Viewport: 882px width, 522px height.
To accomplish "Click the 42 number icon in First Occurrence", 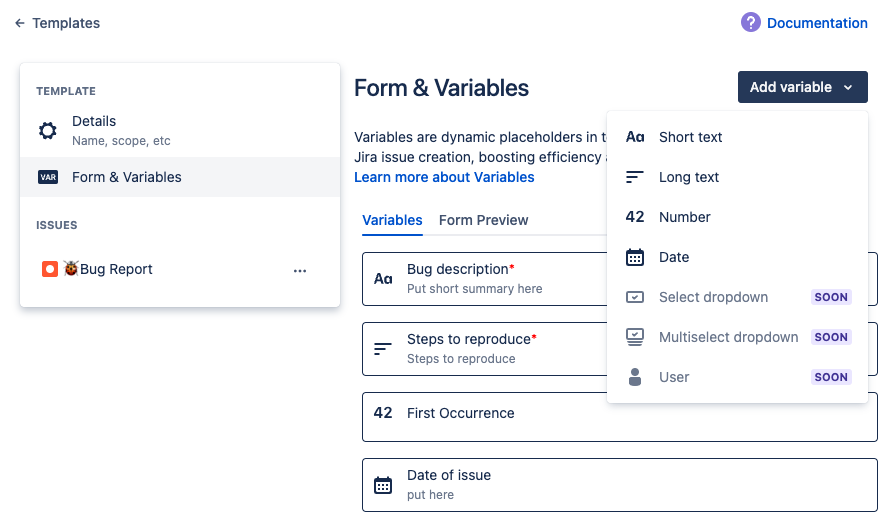I will tap(383, 413).
